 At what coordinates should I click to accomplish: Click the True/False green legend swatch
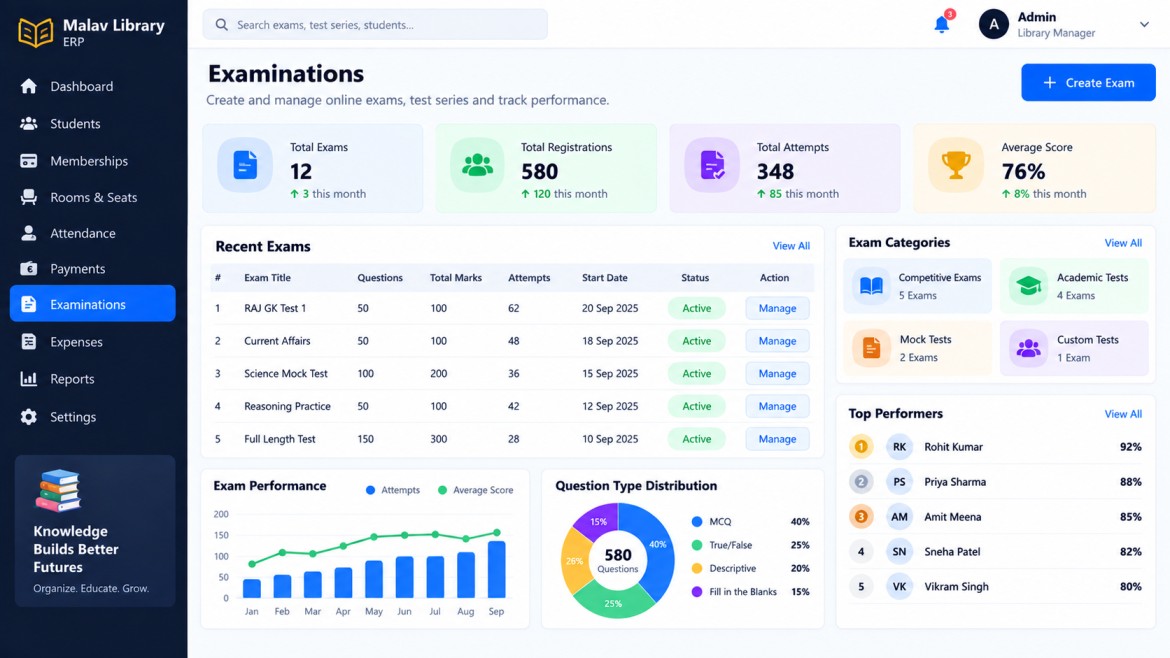[x=697, y=545]
